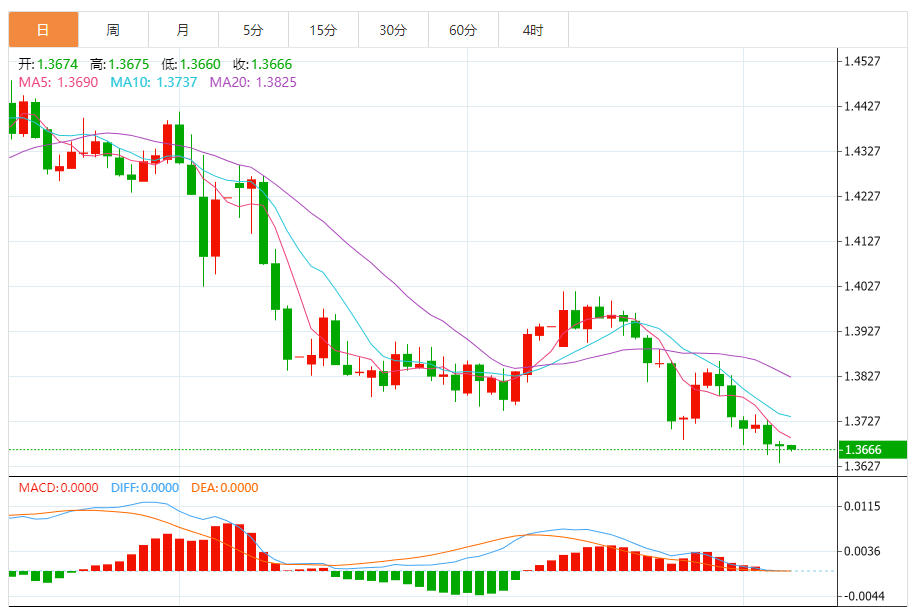Screen dimensions: 915x607
Task: Click the DEA:0.0000 label
Action: click(x=225, y=488)
